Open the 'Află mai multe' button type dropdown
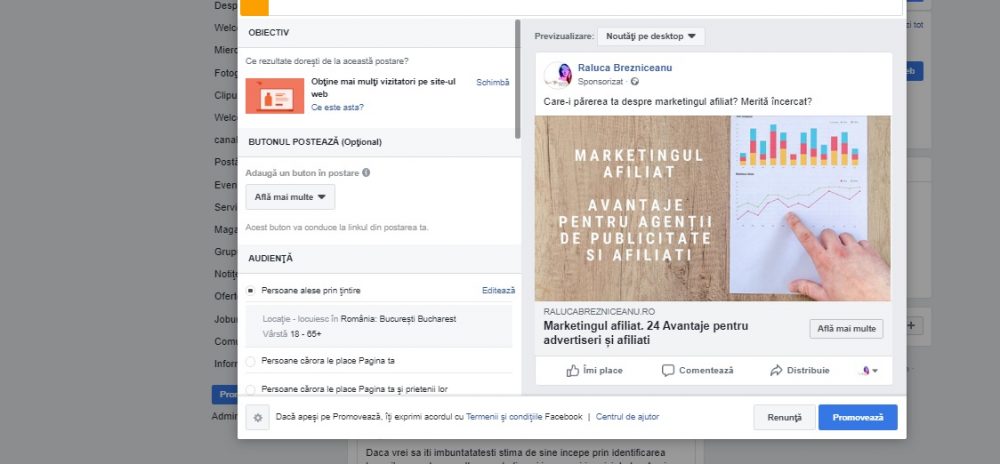The height and width of the screenshot is (464, 1000). pos(290,197)
